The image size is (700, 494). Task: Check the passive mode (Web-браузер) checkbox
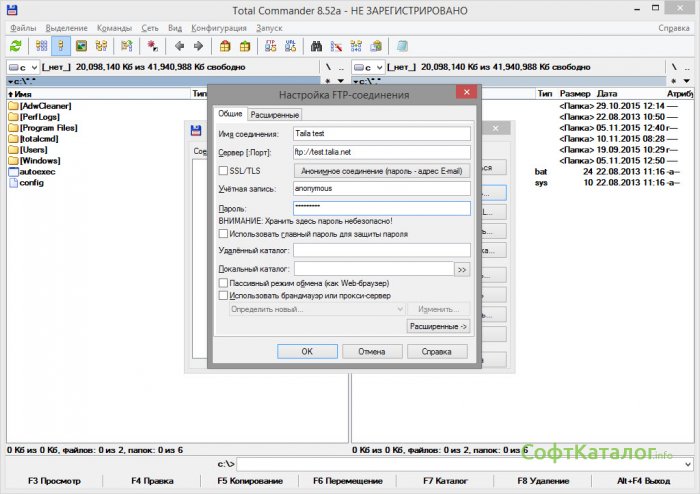223,284
